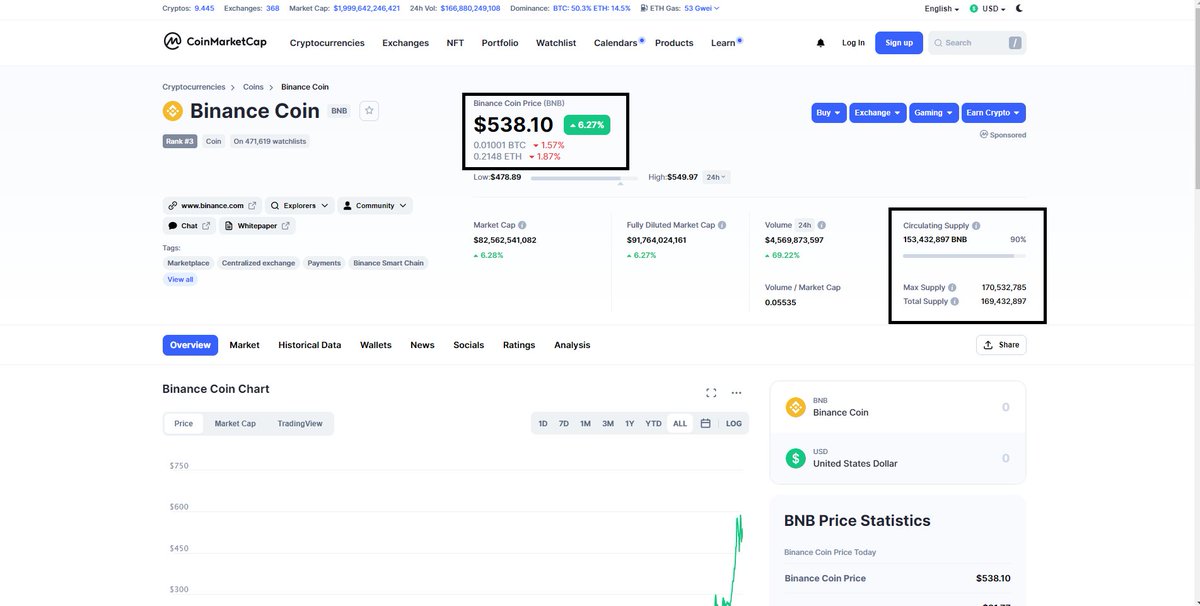Open www.binance.com website link
1200x606 pixels.
(x=213, y=205)
